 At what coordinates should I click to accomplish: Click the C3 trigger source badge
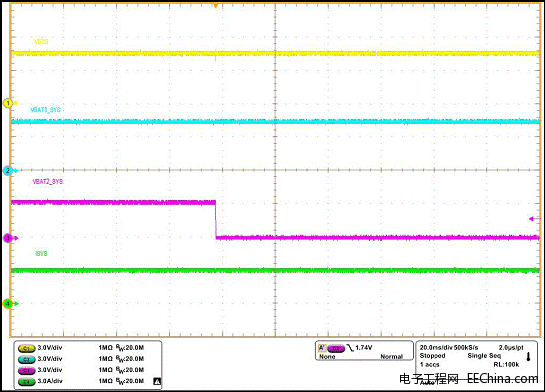[336, 348]
